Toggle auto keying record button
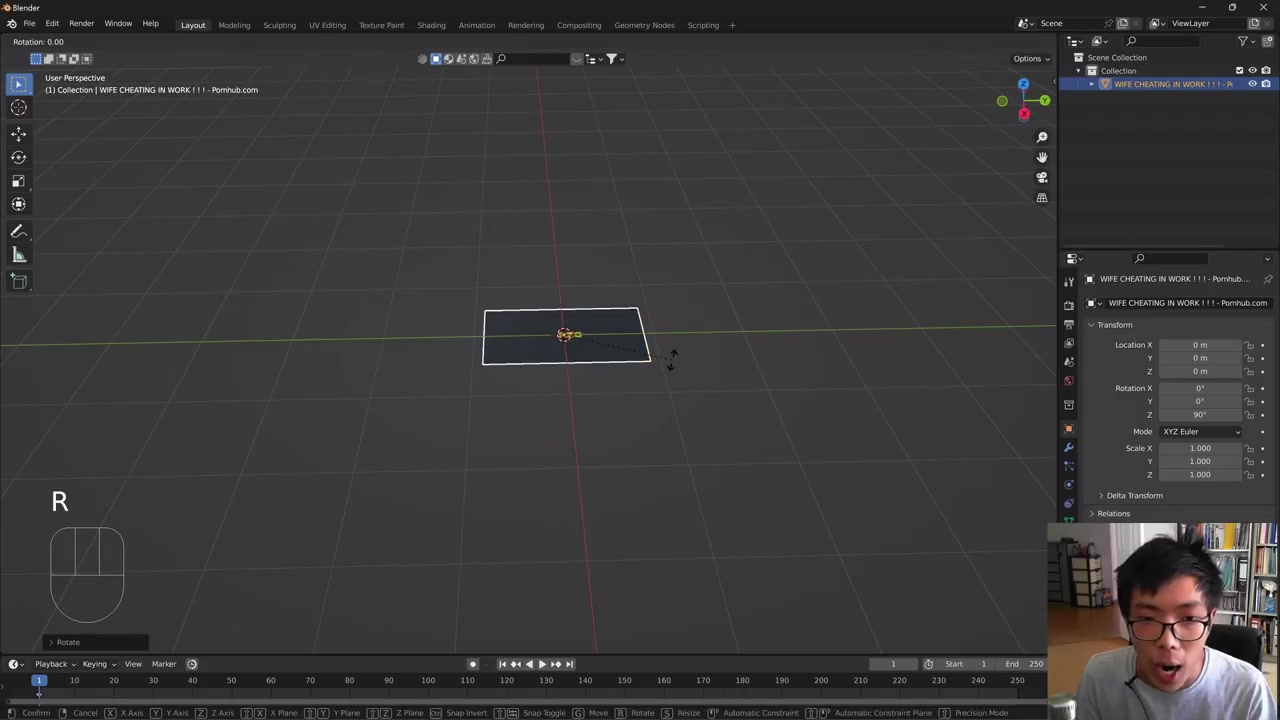 click(x=473, y=664)
